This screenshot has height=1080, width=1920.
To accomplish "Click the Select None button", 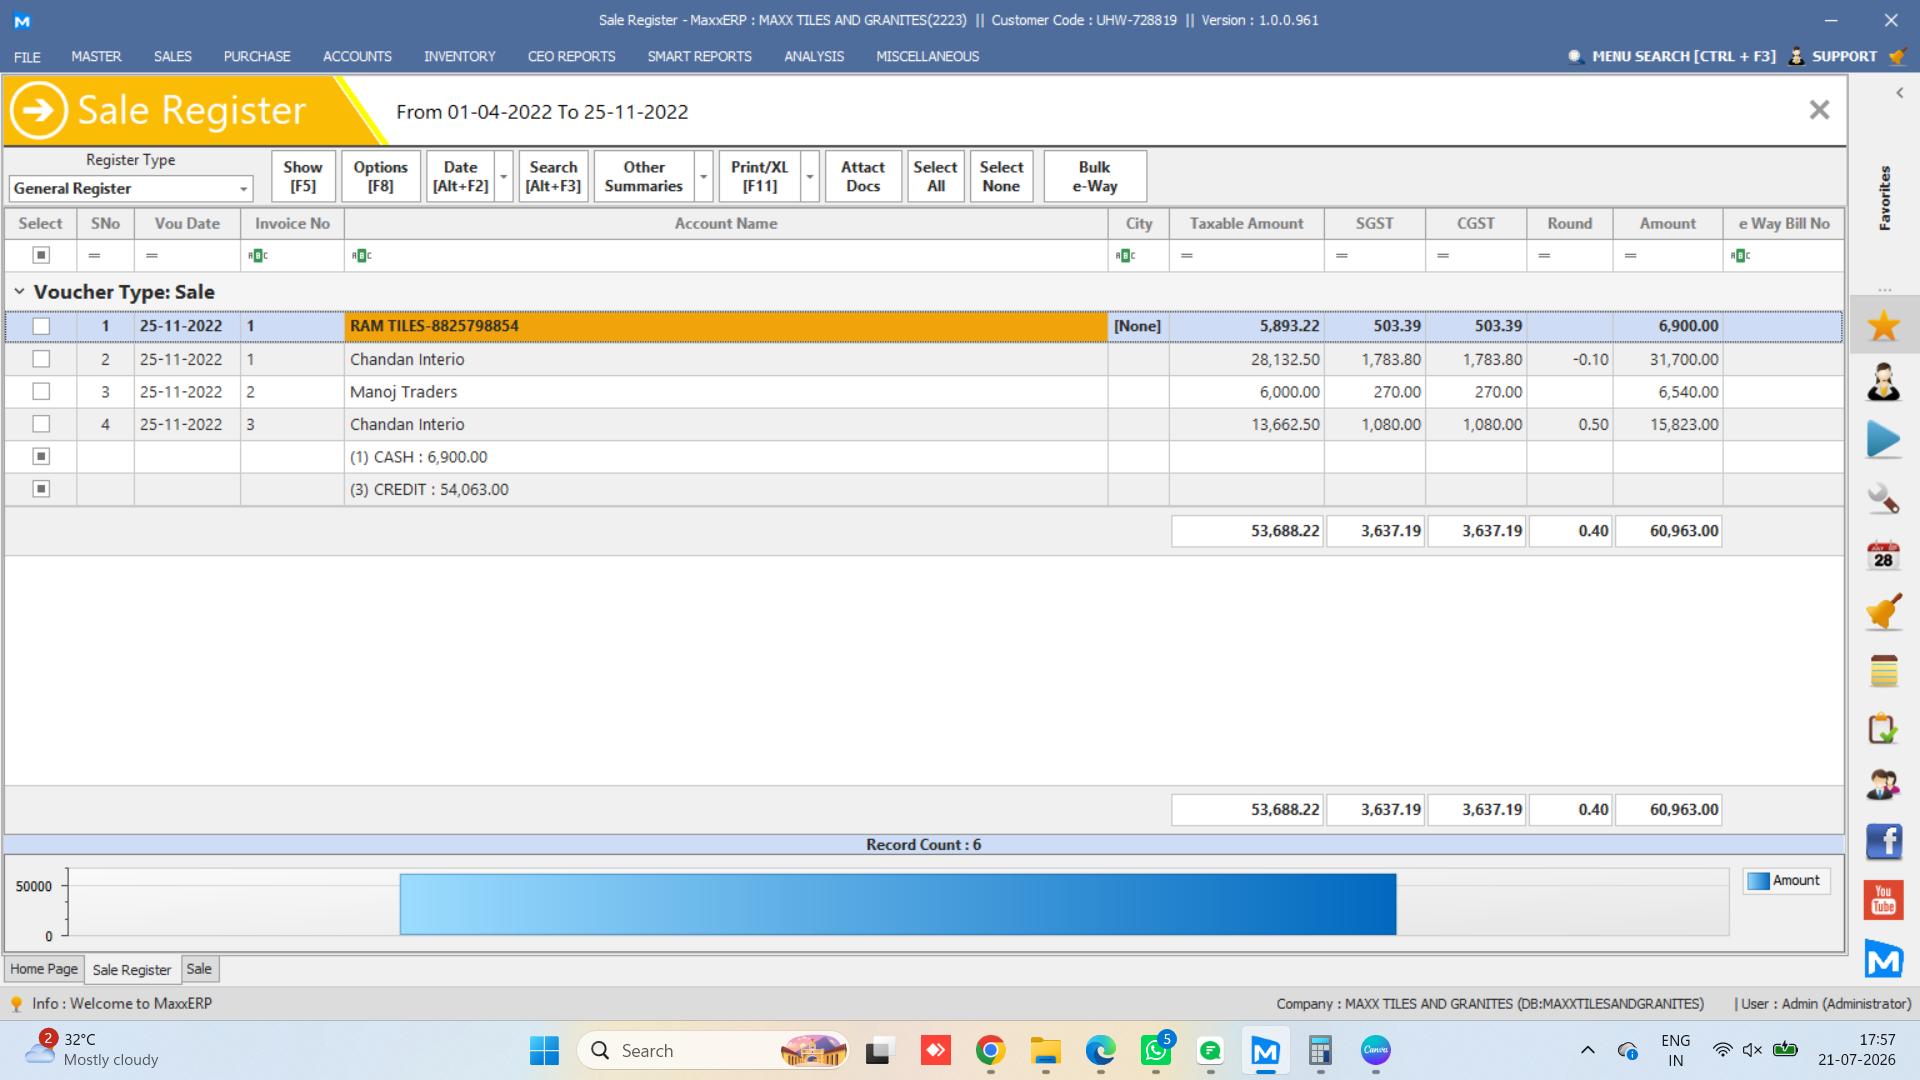I will point(1001,177).
